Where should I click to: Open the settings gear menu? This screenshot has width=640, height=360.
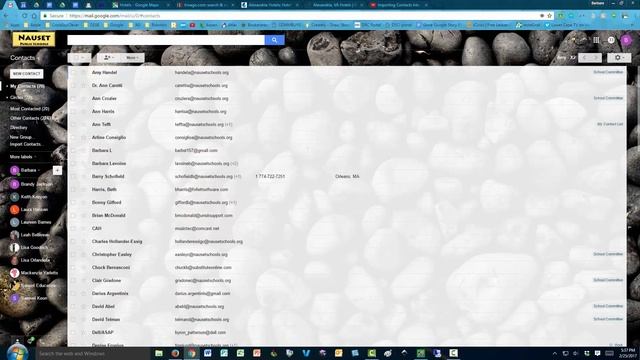click(619, 58)
